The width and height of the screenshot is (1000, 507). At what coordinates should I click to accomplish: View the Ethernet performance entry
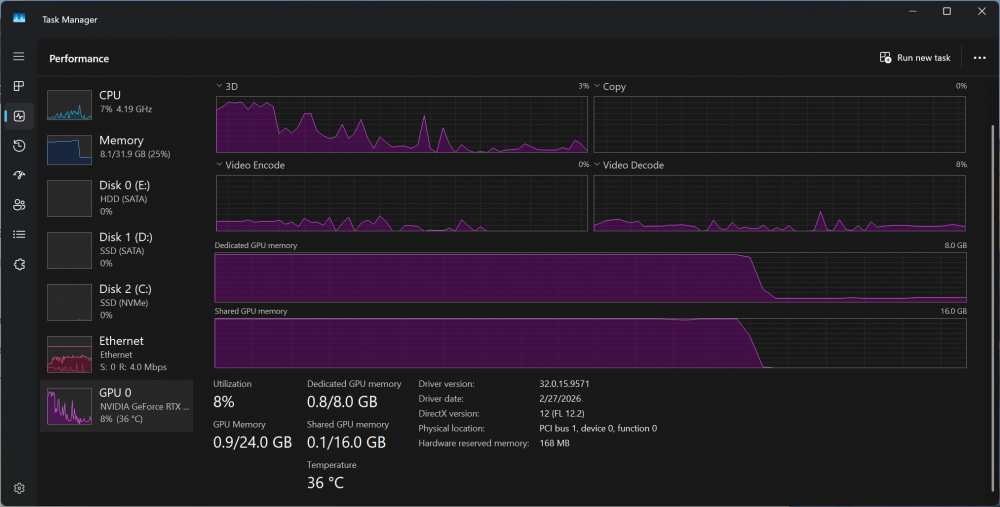116,354
